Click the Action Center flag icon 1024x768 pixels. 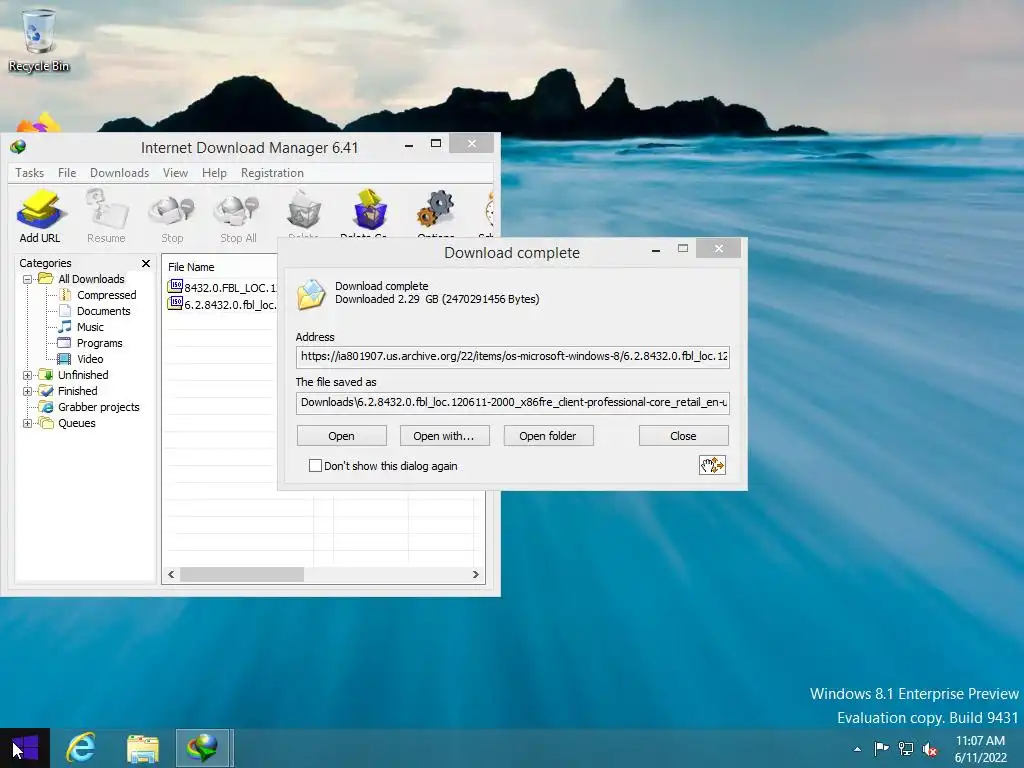[x=881, y=748]
